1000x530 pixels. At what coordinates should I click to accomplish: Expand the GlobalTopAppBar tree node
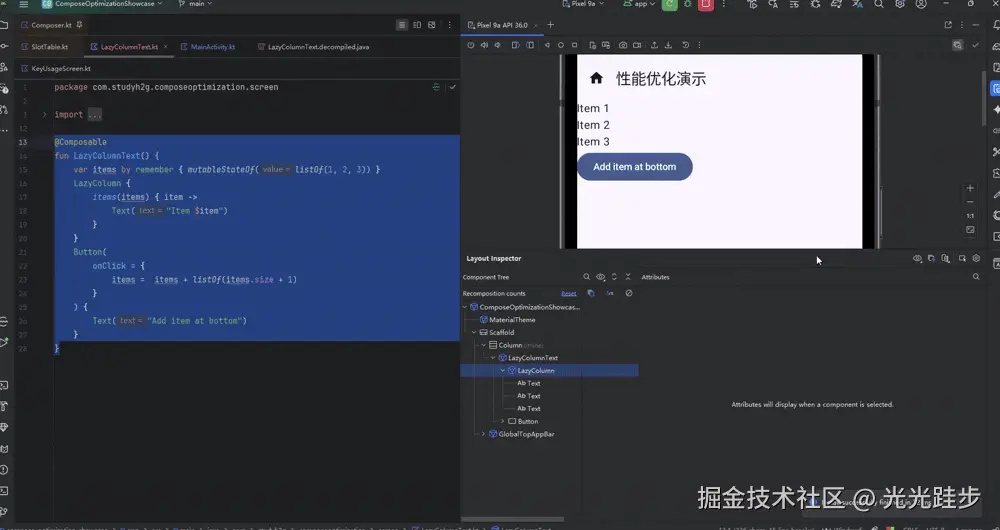(483, 434)
